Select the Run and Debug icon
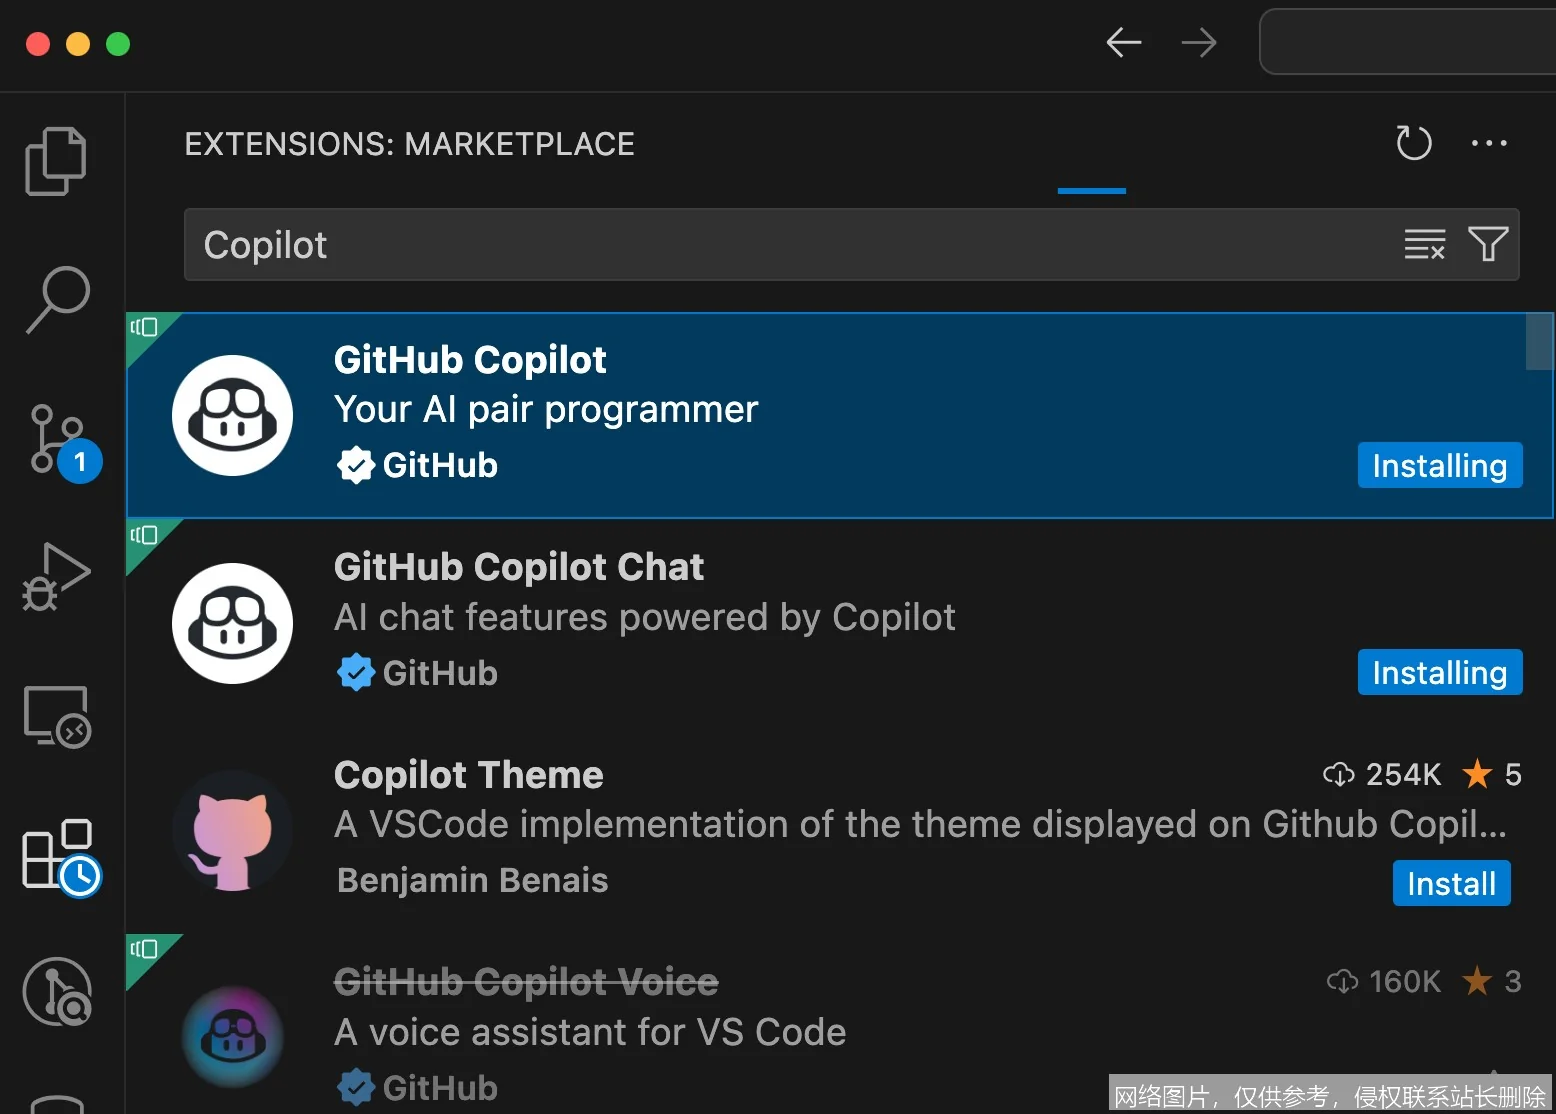This screenshot has width=1556, height=1114. pos(56,575)
